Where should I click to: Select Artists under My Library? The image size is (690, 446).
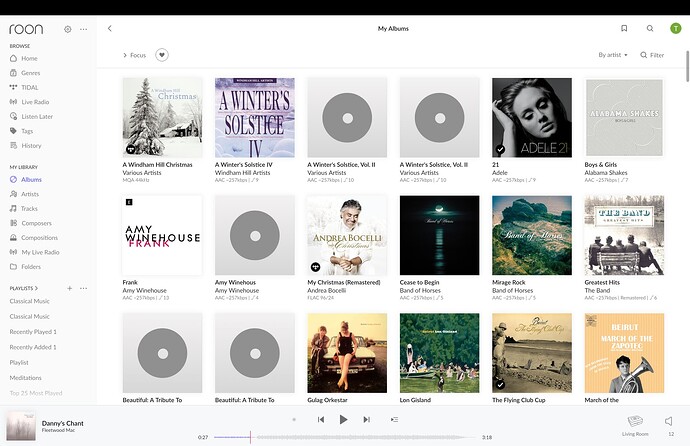point(25,194)
